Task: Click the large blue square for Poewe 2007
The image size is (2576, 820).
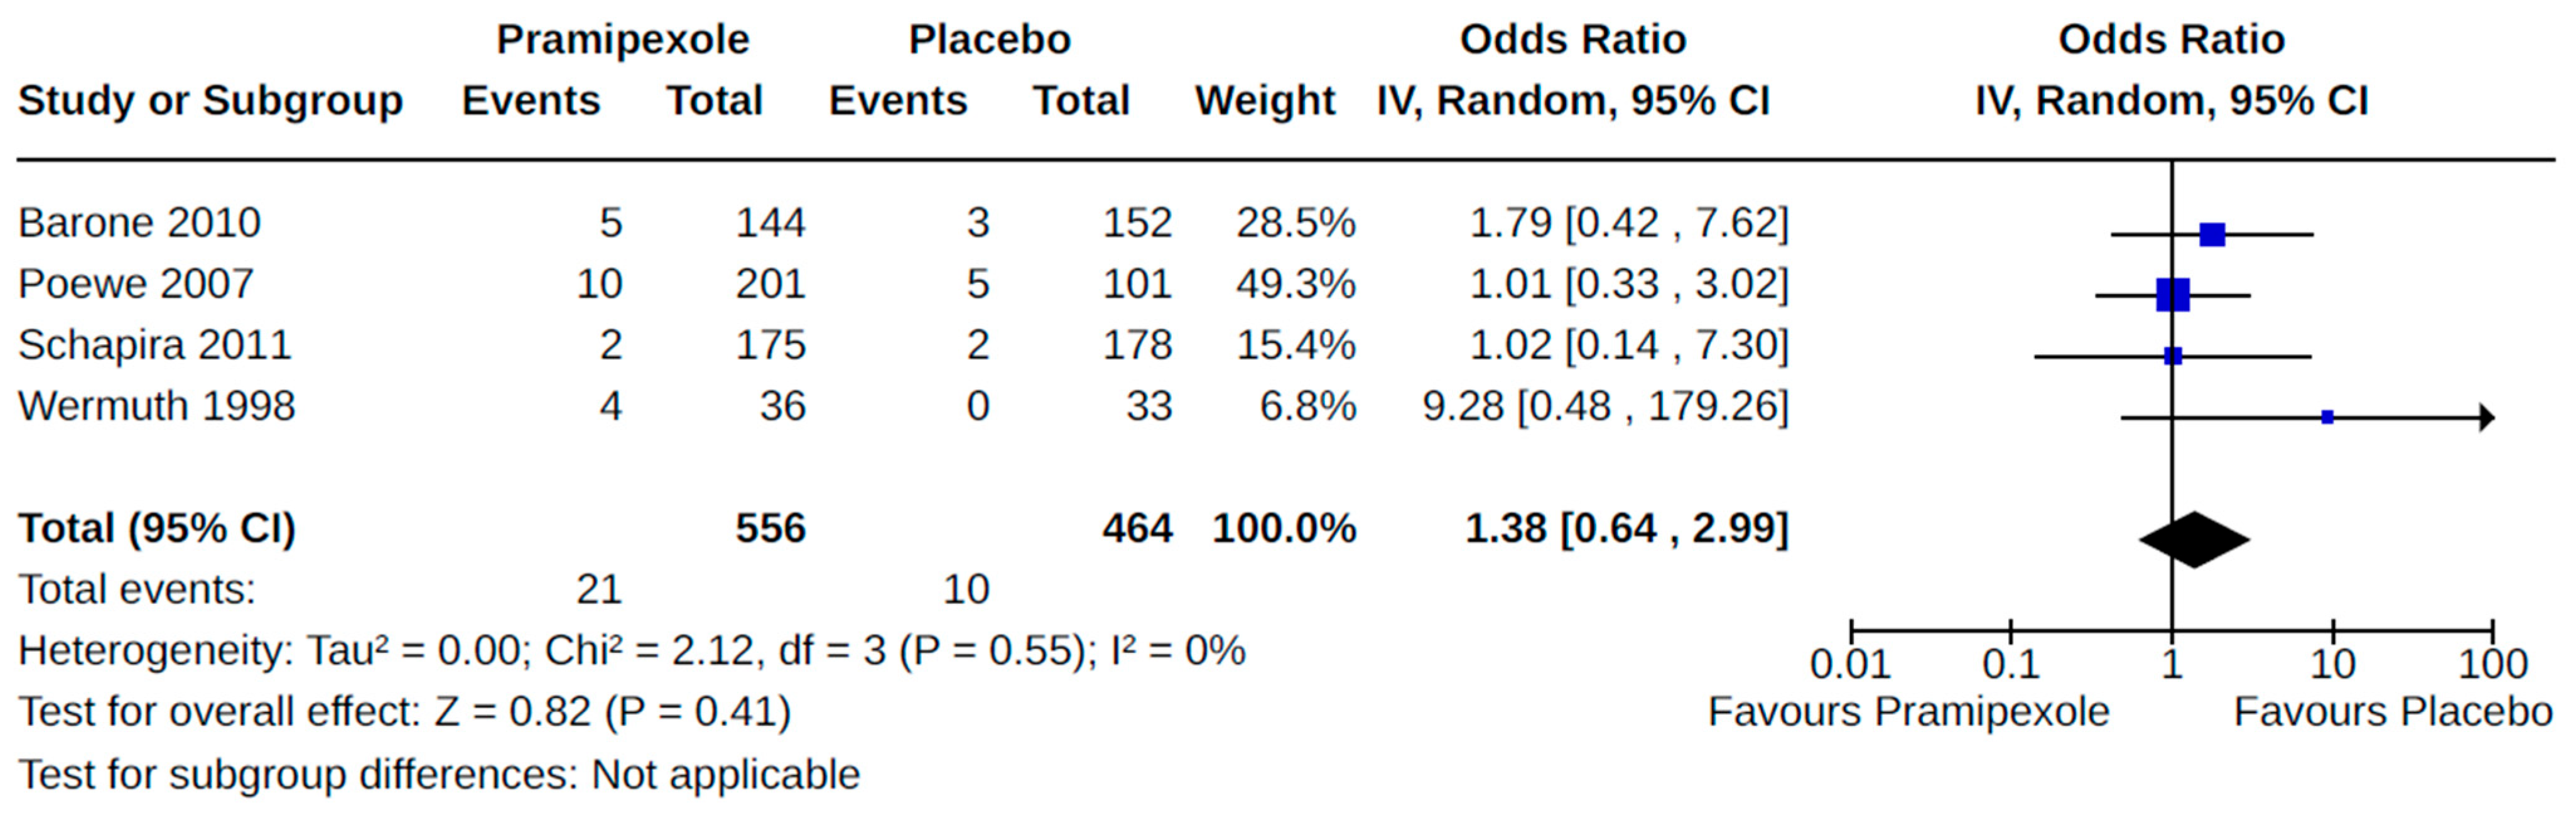Action: 2173,295
